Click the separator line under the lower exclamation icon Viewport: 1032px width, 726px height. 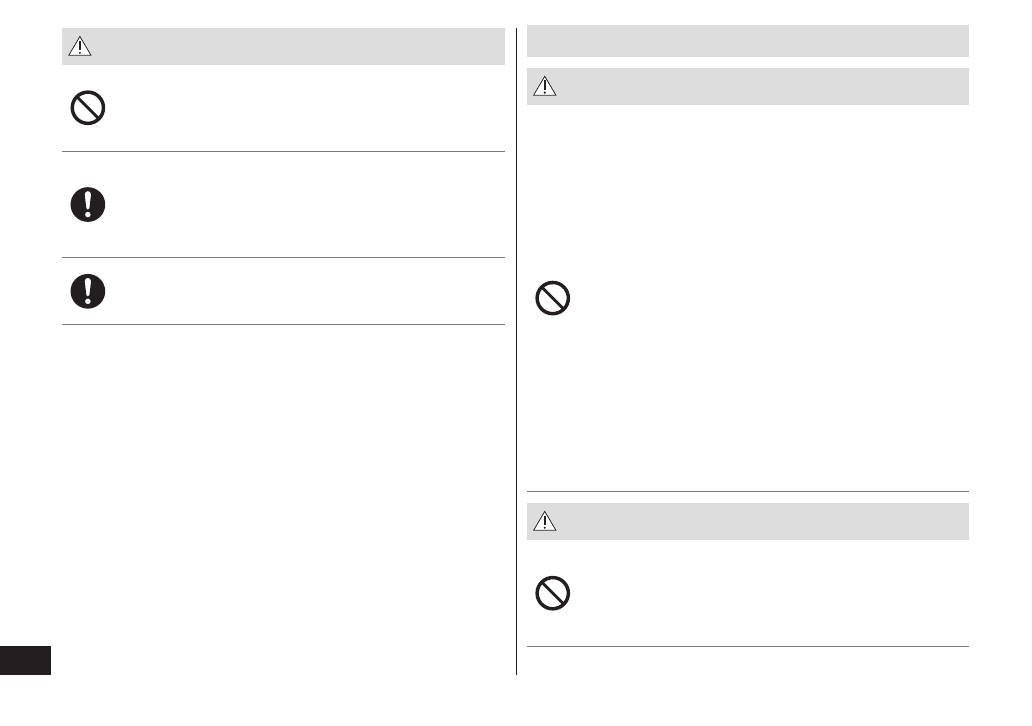(x=283, y=324)
